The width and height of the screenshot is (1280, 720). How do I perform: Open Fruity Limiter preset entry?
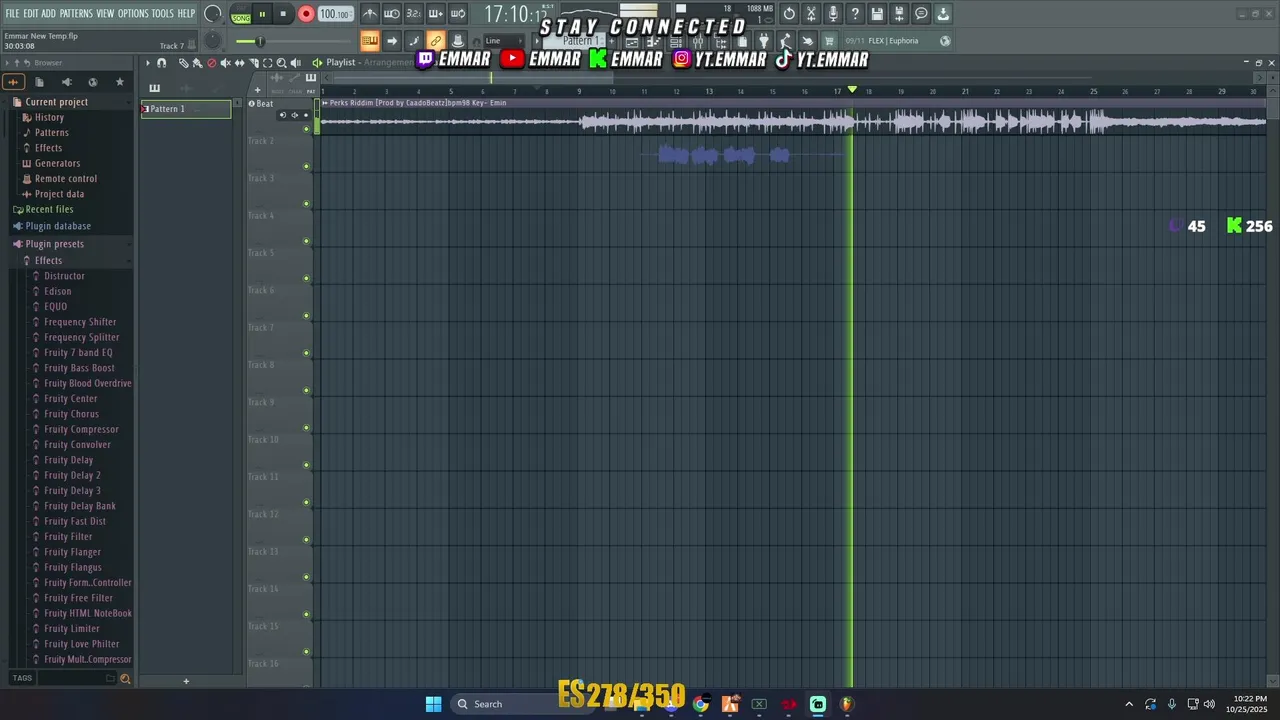(x=72, y=629)
